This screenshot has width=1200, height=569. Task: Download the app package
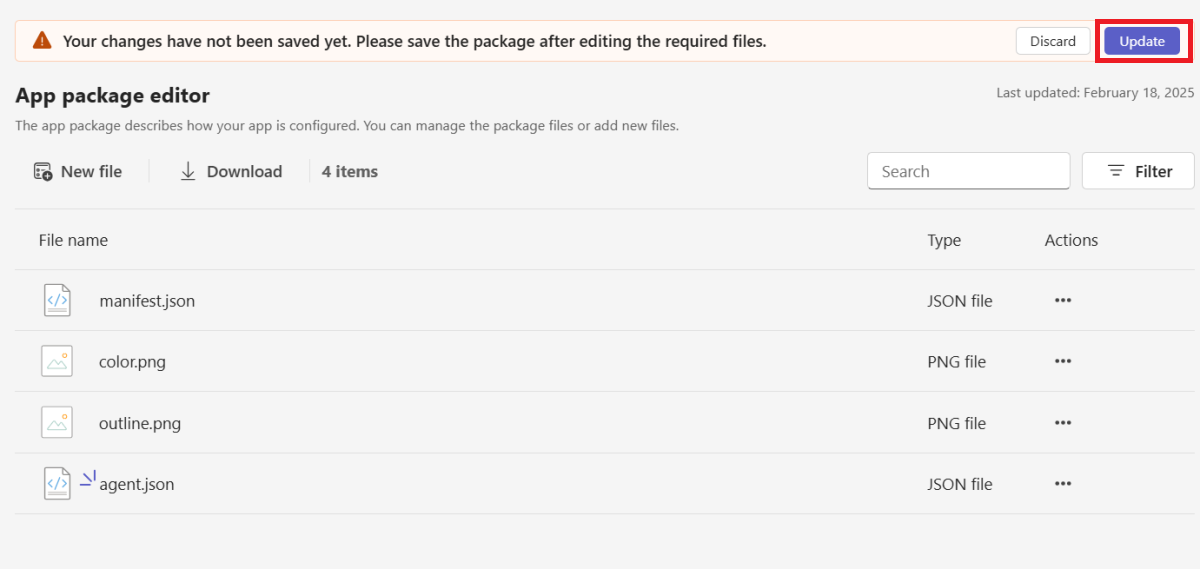click(x=231, y=172)
